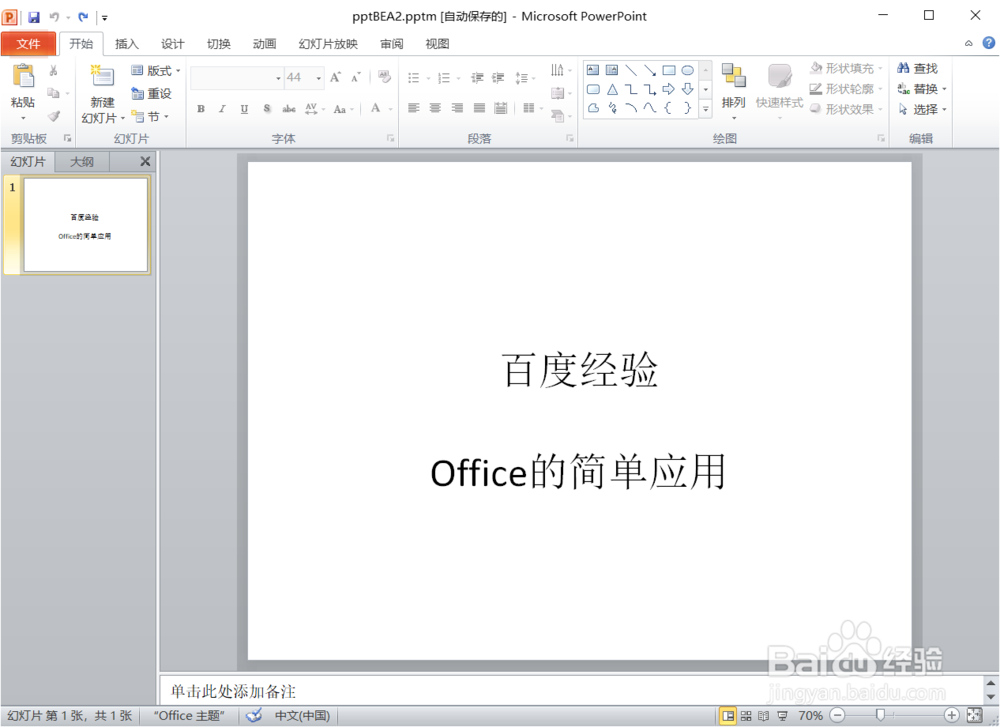Click Find (查找) button
1000x727 pixels.
click(x=918, y=68)
